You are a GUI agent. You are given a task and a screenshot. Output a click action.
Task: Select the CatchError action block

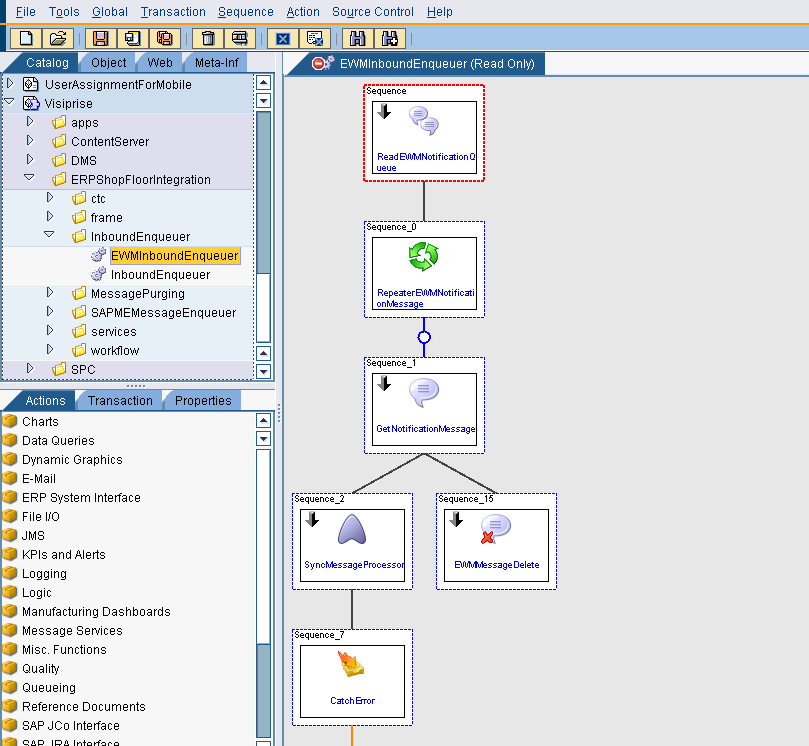[x=353, y=681]
